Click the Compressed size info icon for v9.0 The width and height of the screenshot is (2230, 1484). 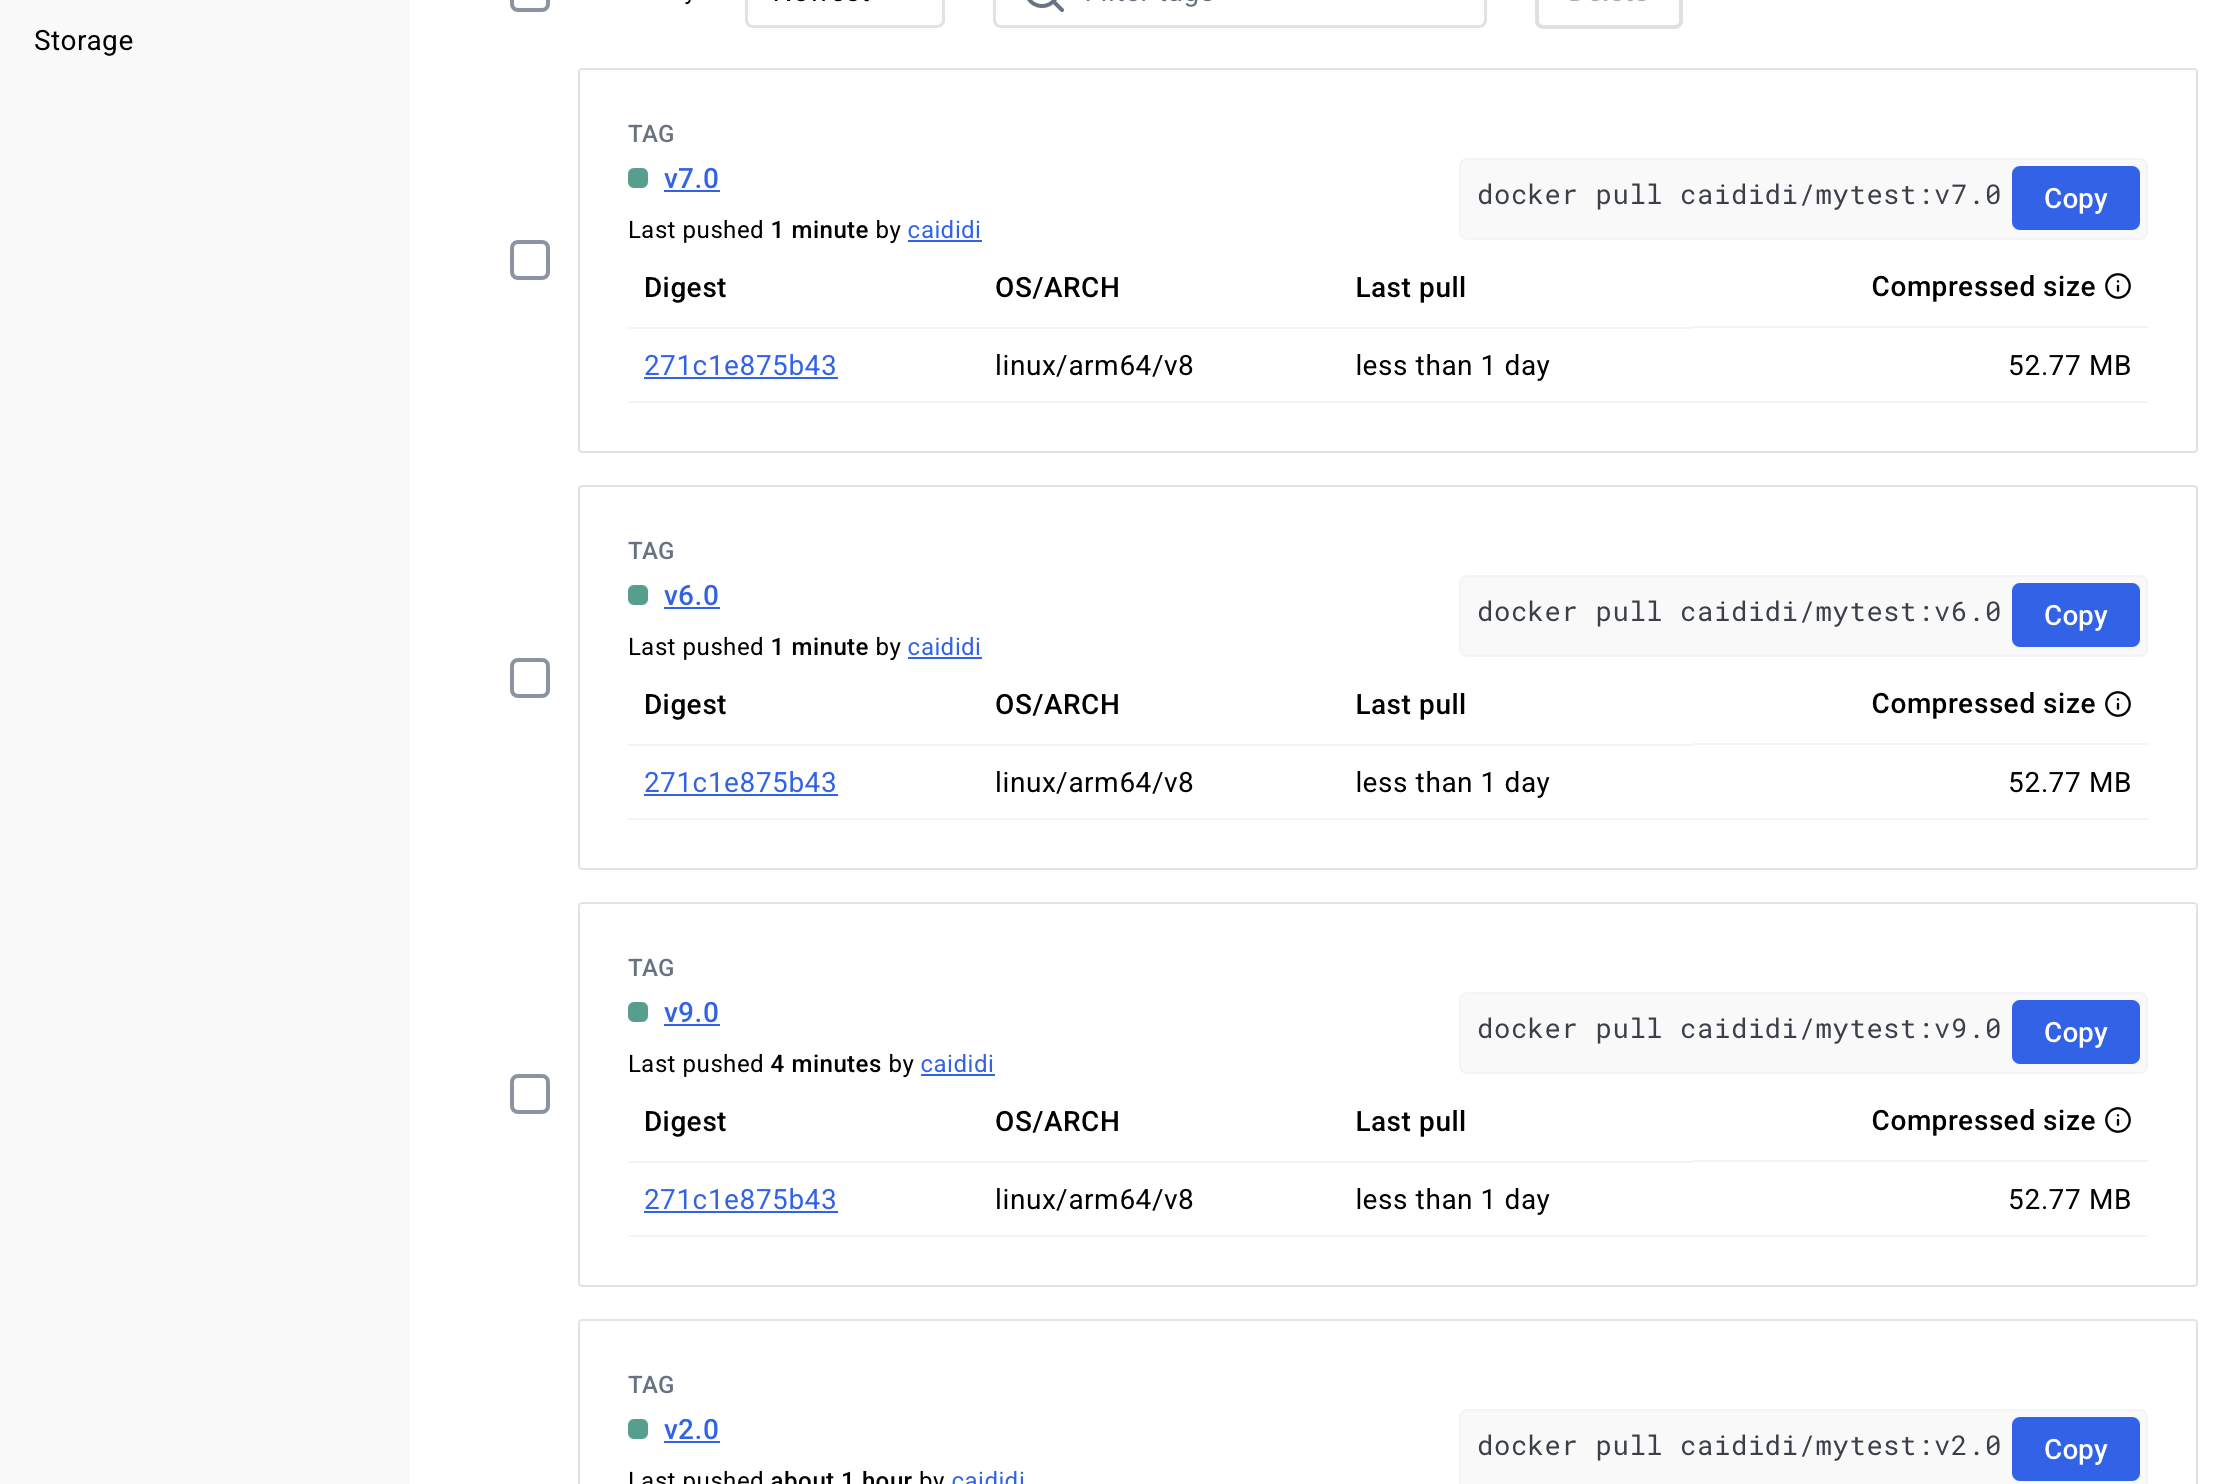[2118, 1120]
